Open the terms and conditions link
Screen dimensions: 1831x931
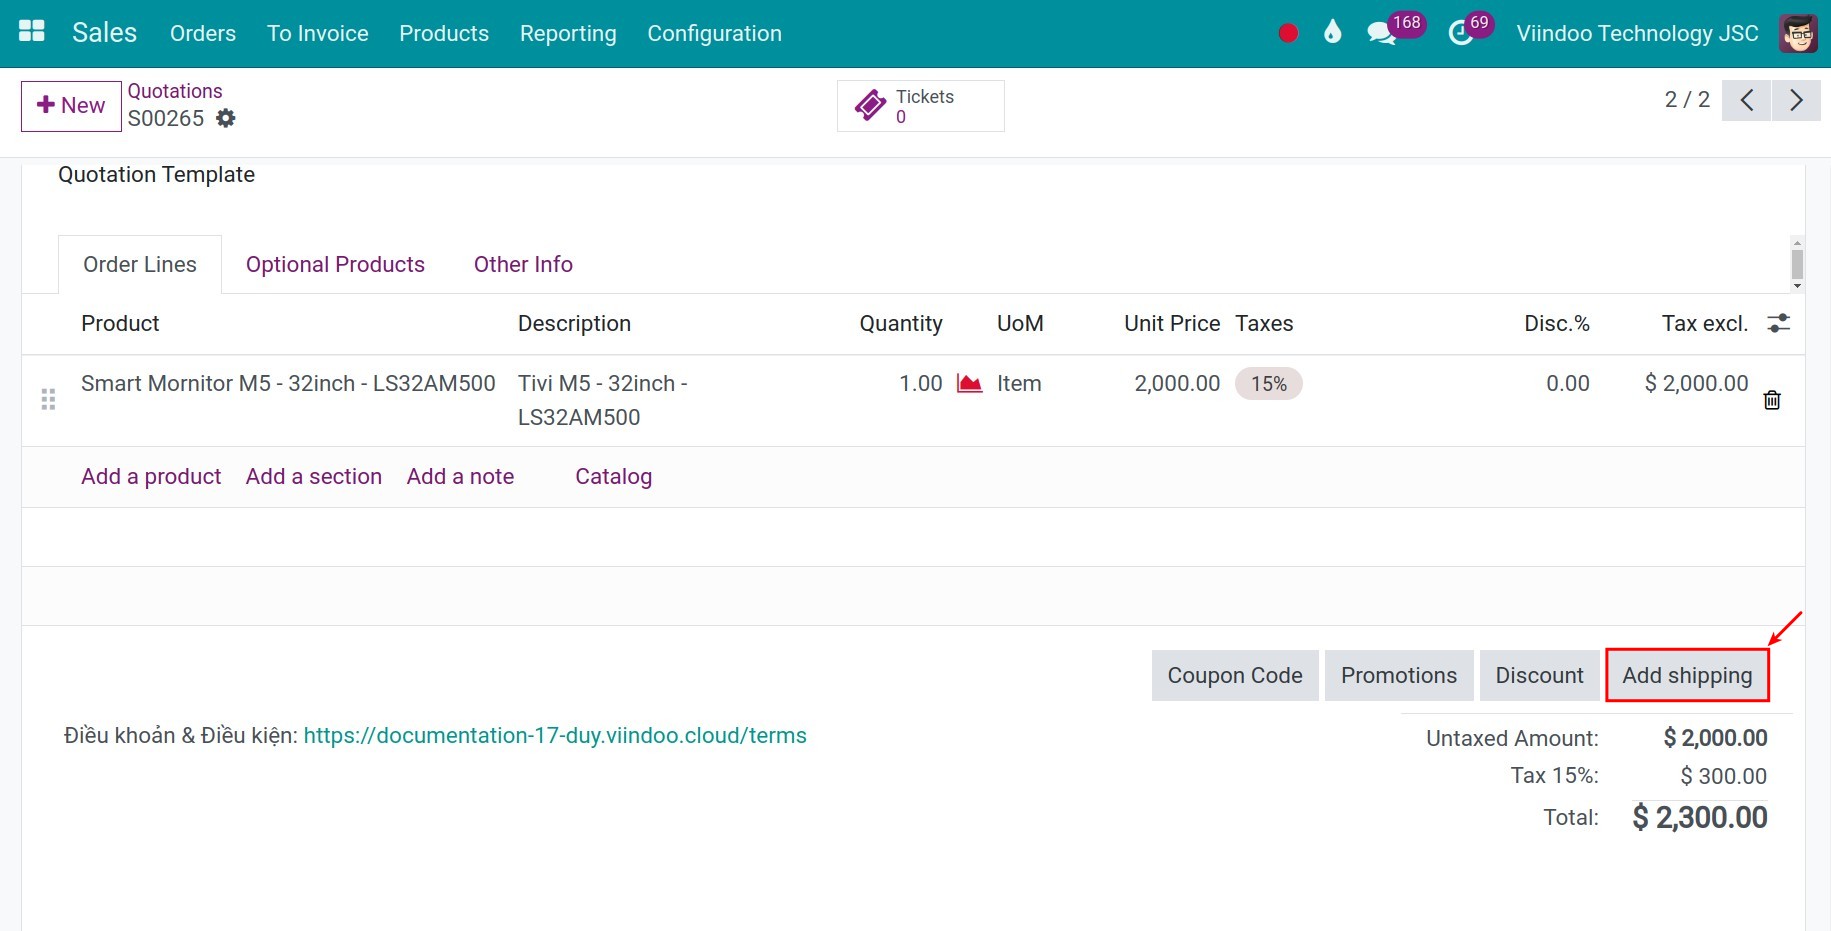click(x=555, y=735)
